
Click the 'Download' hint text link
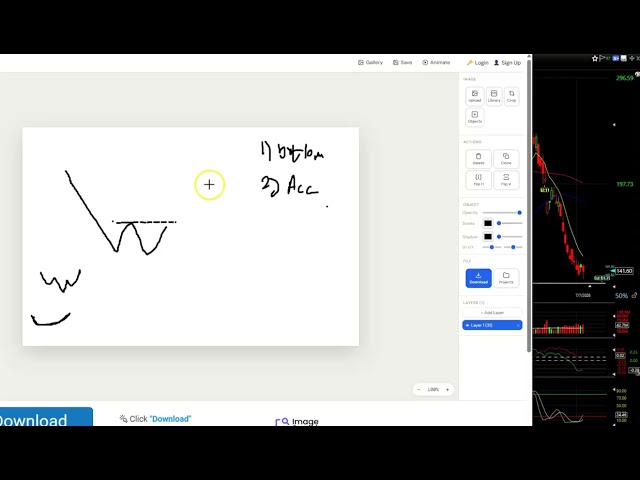pos(170,419)
